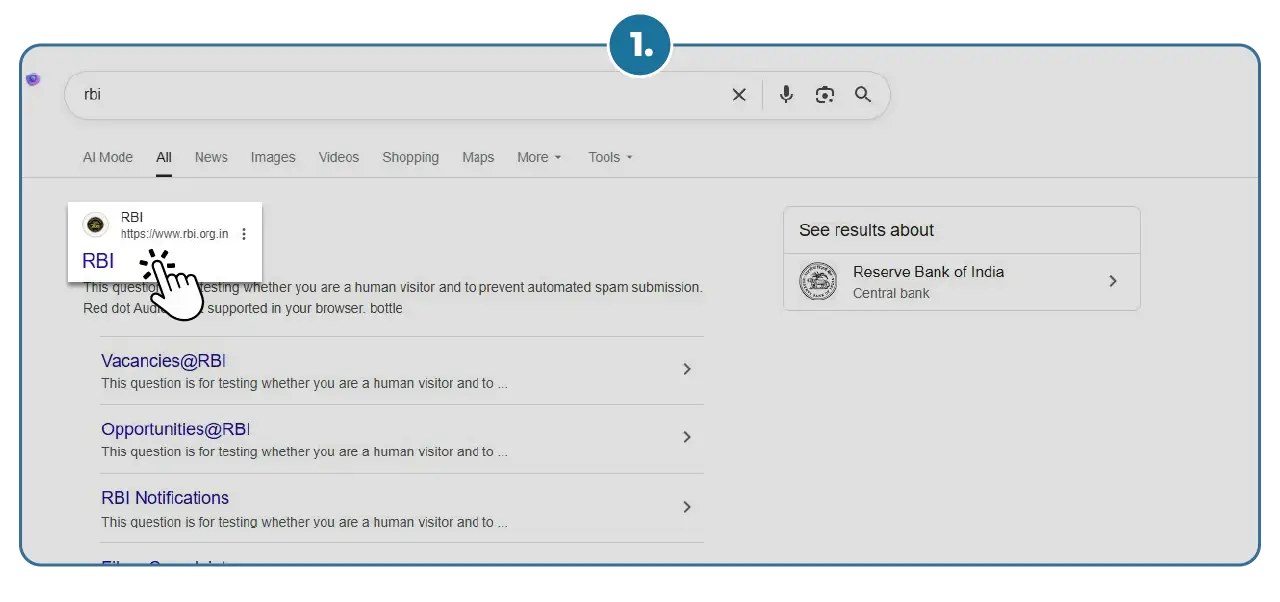Click the 'Central bank' subtitle text
1280x602 pixels.
(891, 293)
